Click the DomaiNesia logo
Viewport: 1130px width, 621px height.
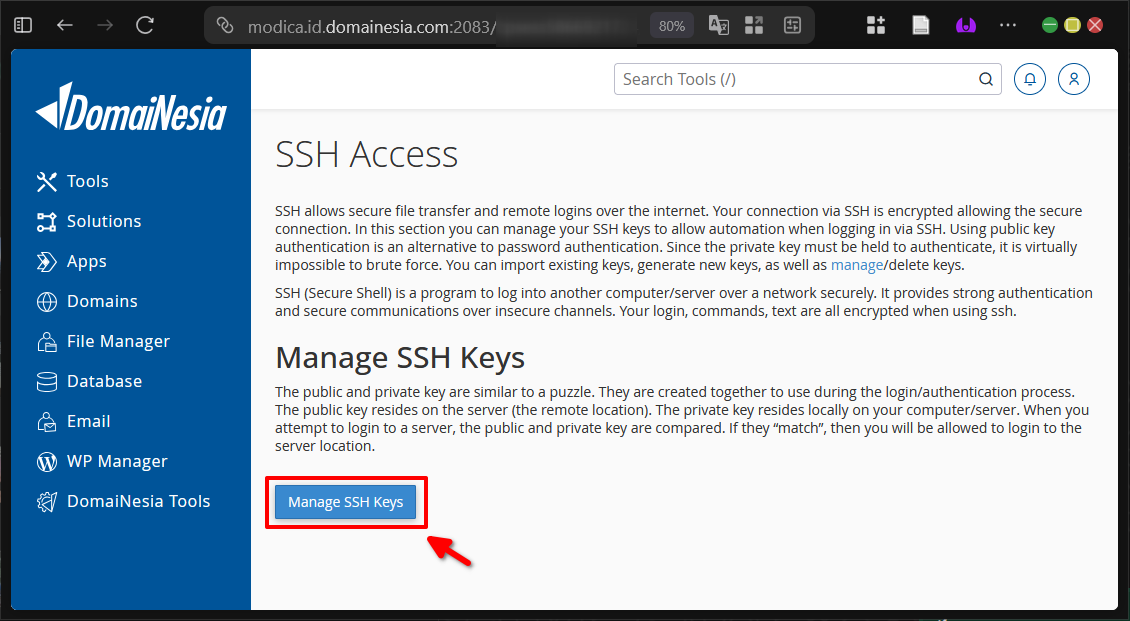131,109
